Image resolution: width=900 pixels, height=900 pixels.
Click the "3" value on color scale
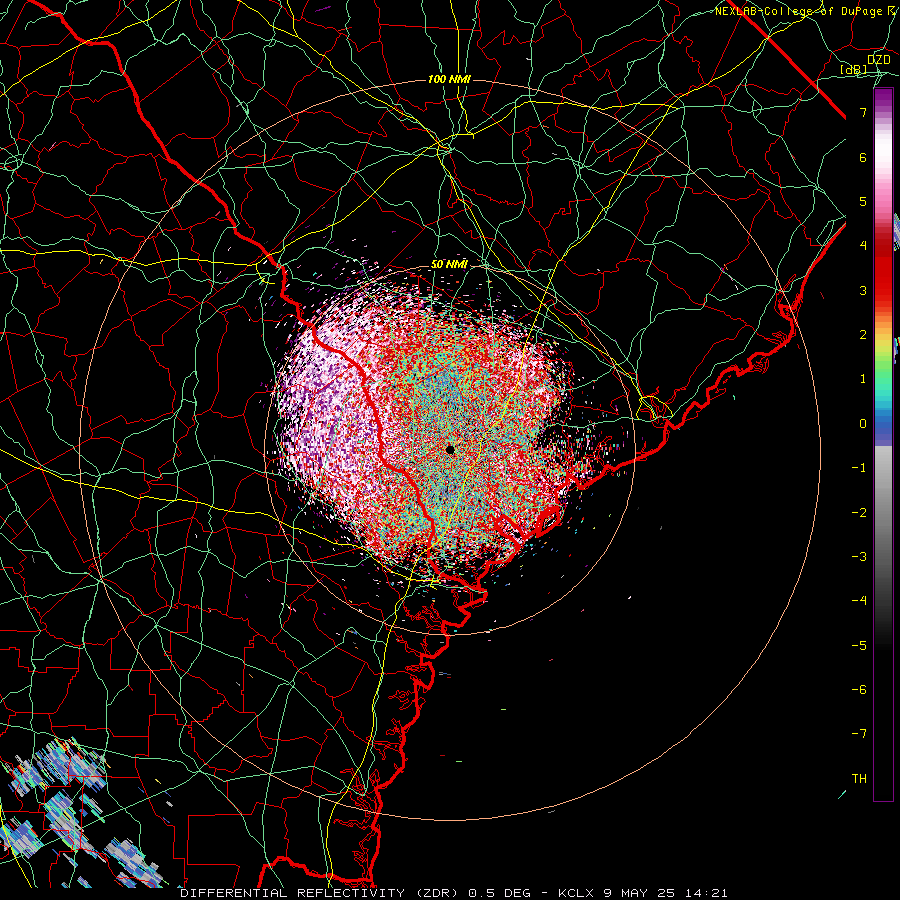[x=863, y=290]
